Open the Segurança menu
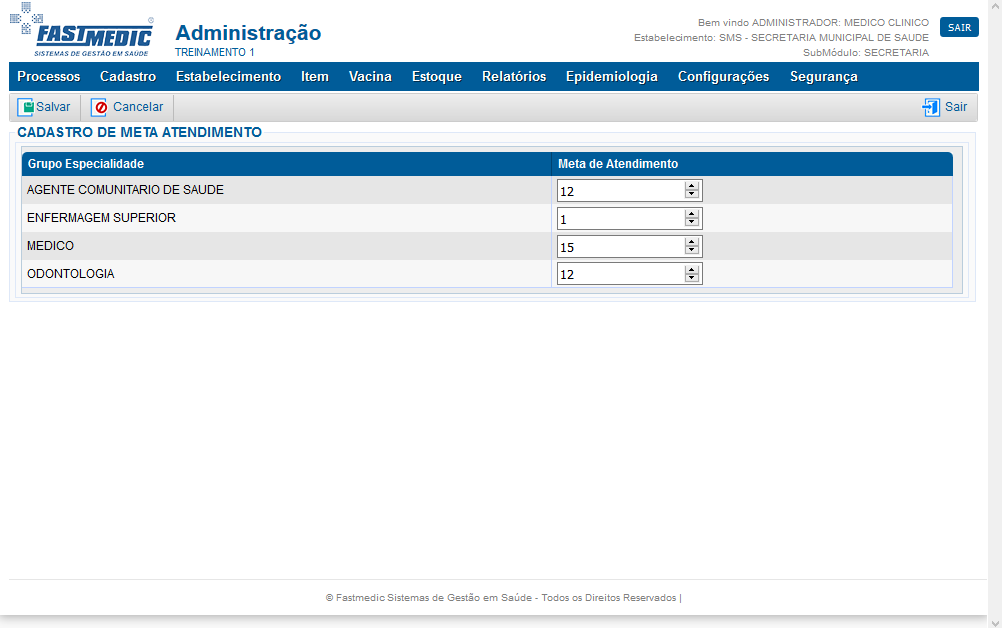This screenshot has height=628, width=1002. click(823, 77)
